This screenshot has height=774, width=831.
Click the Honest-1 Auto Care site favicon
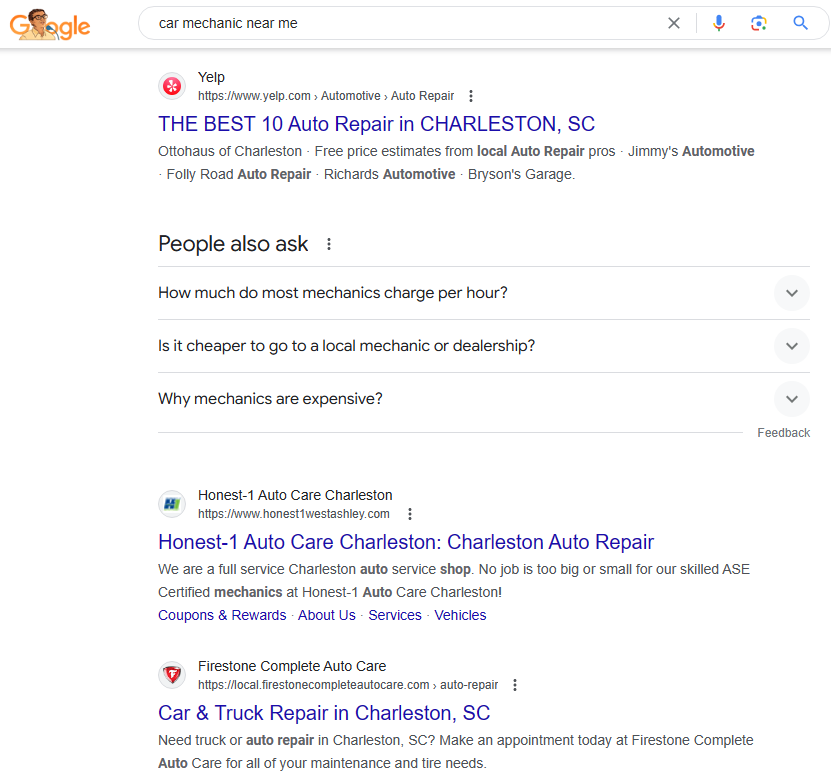pos(171,504)
